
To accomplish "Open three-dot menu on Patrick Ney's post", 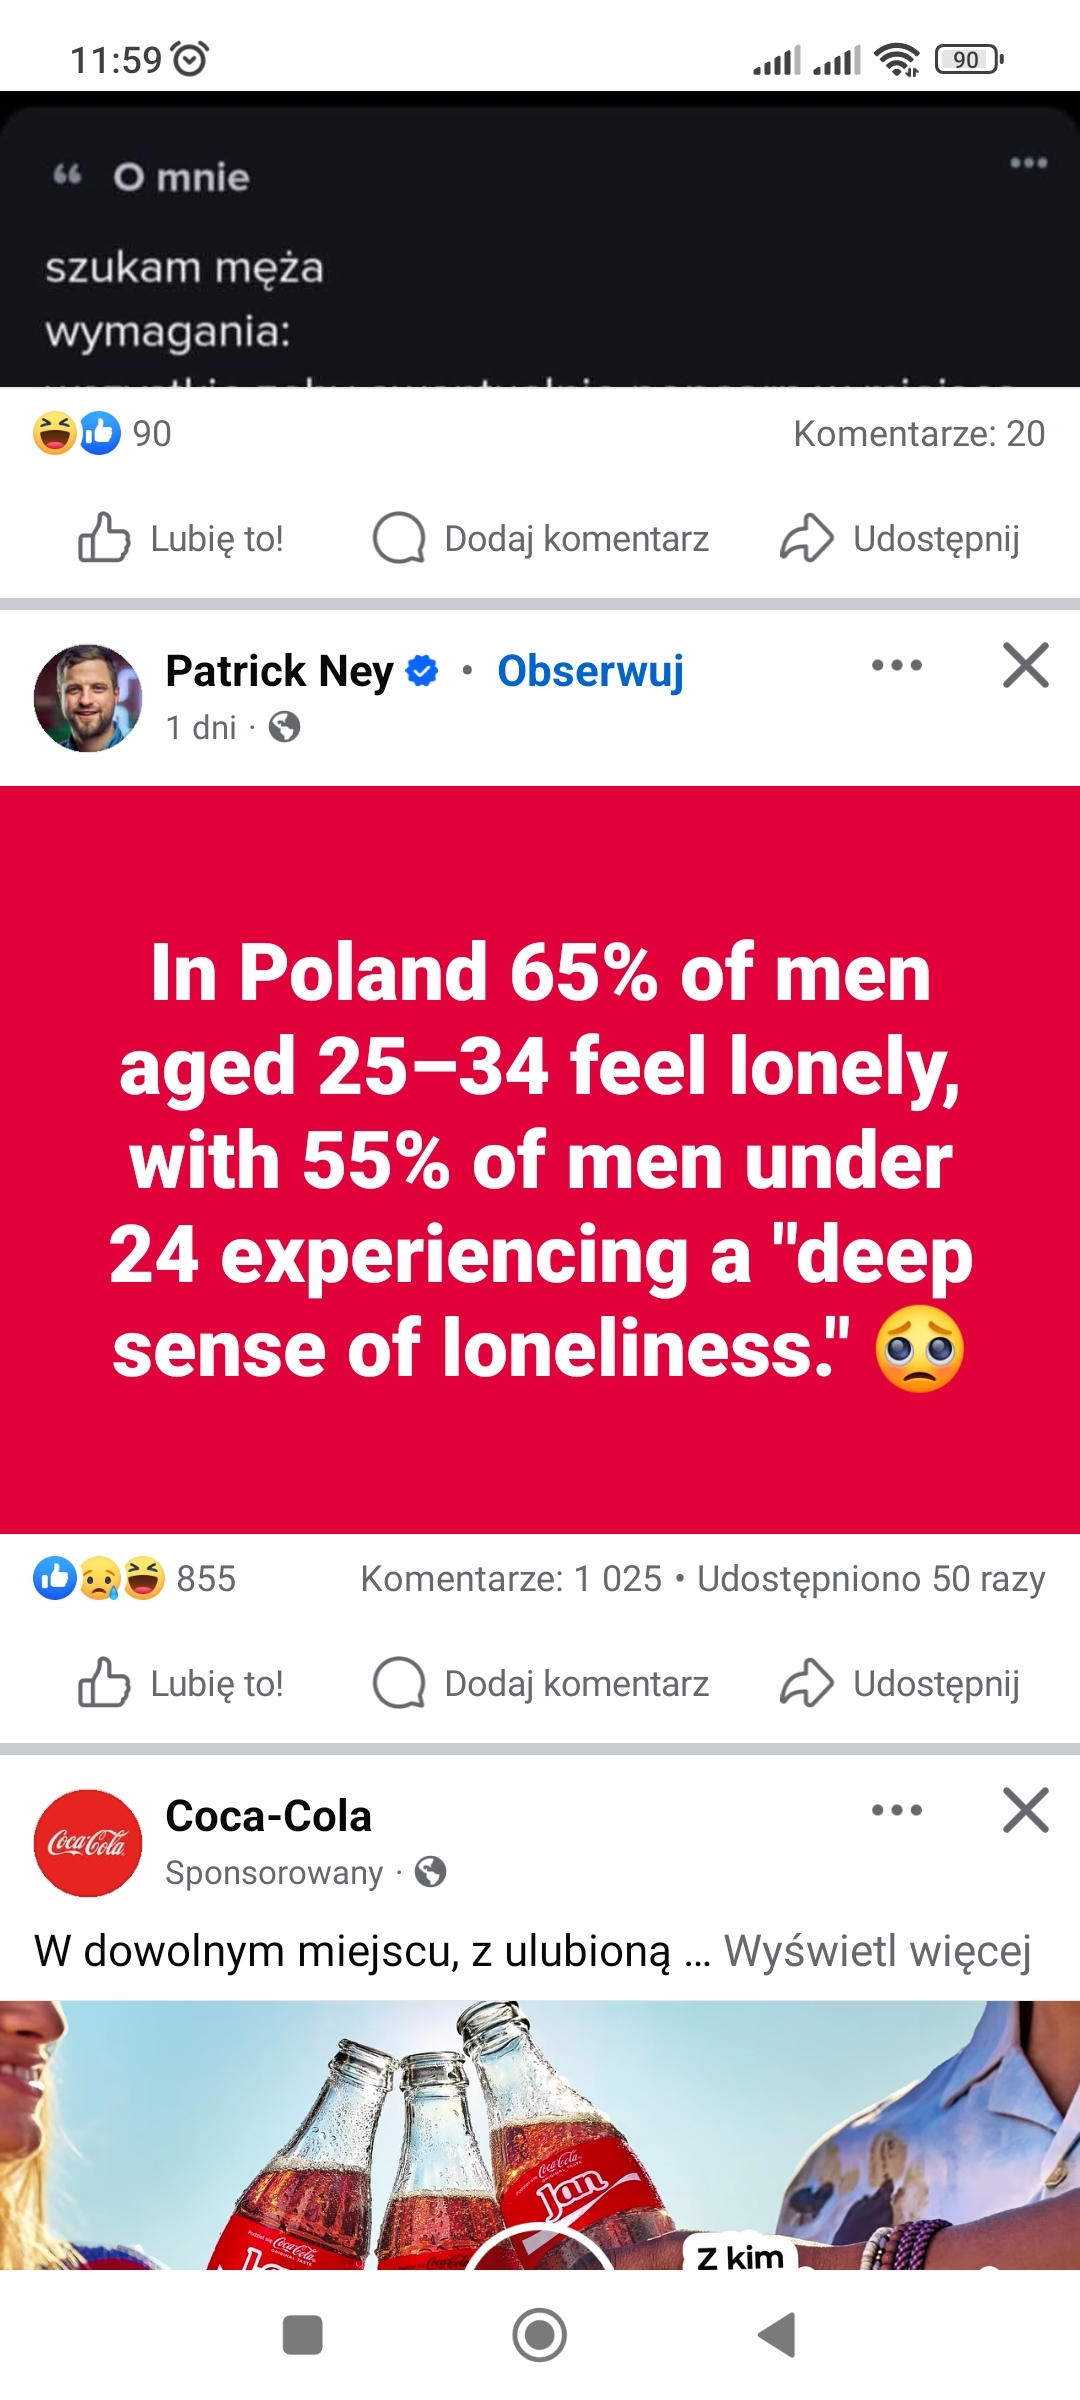I will [896, 666].
